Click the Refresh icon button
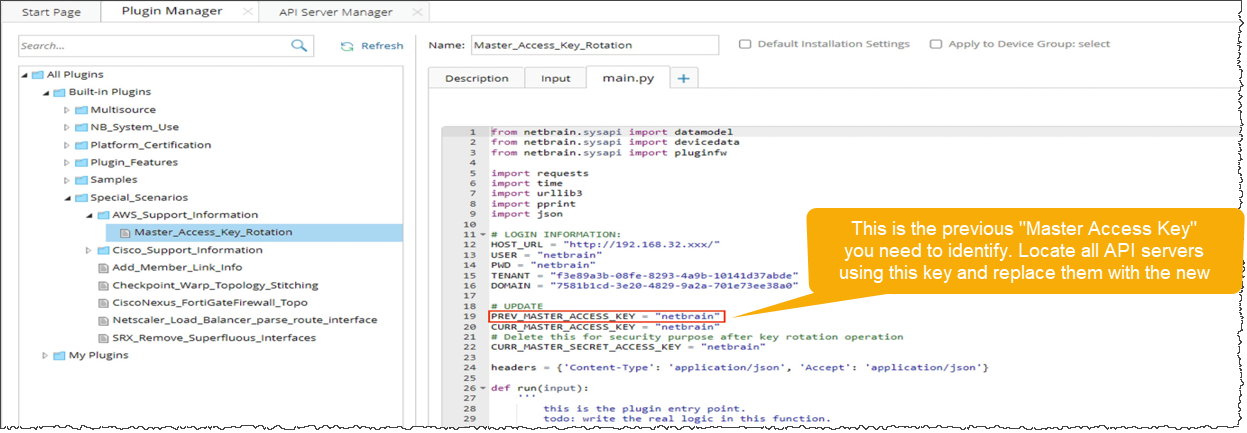 click(348, 46)
